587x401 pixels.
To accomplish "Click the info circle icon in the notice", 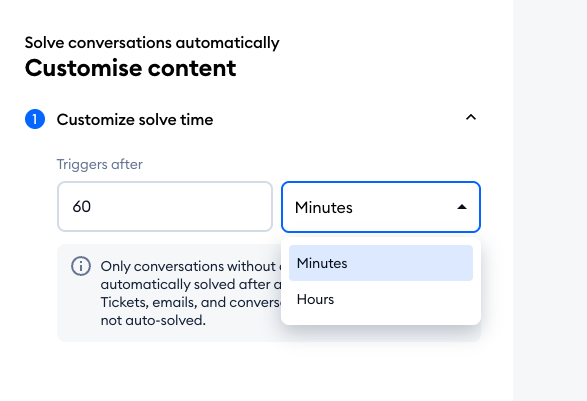I will pos(81,266).
